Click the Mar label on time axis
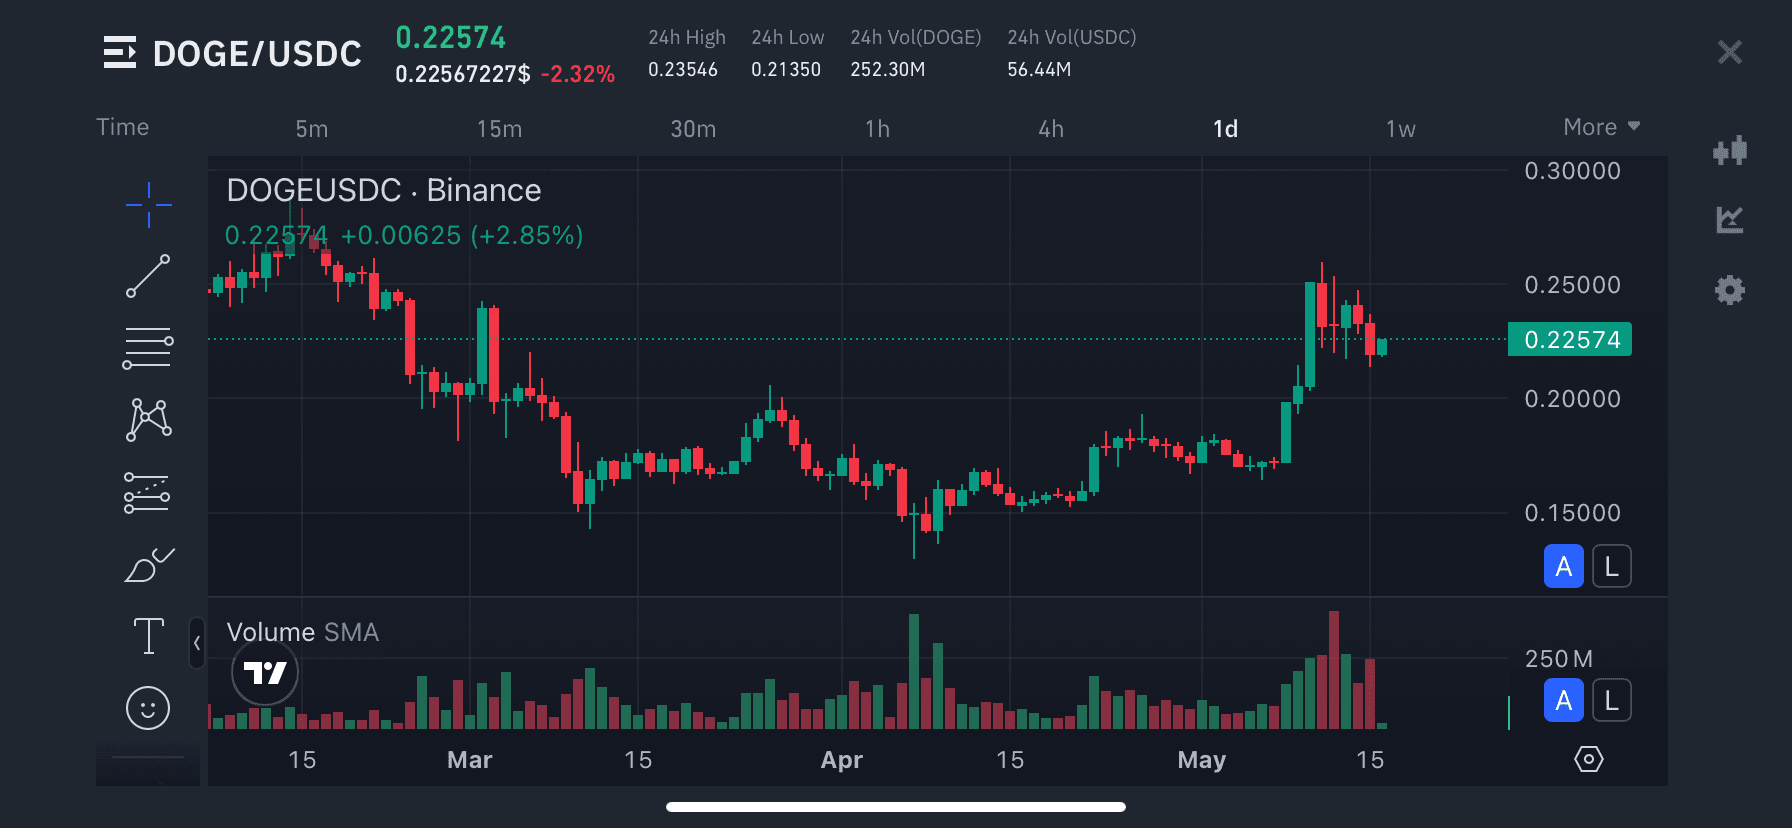Screen dimensions: 1792x828 pyautogui.click(x=469, y=760)
